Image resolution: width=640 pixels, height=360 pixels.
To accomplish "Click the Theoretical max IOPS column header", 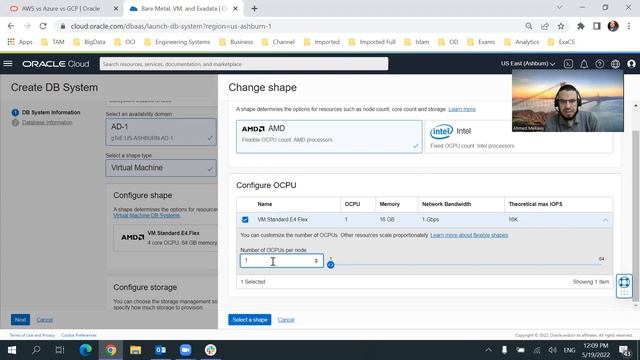I will coord(535,204).
